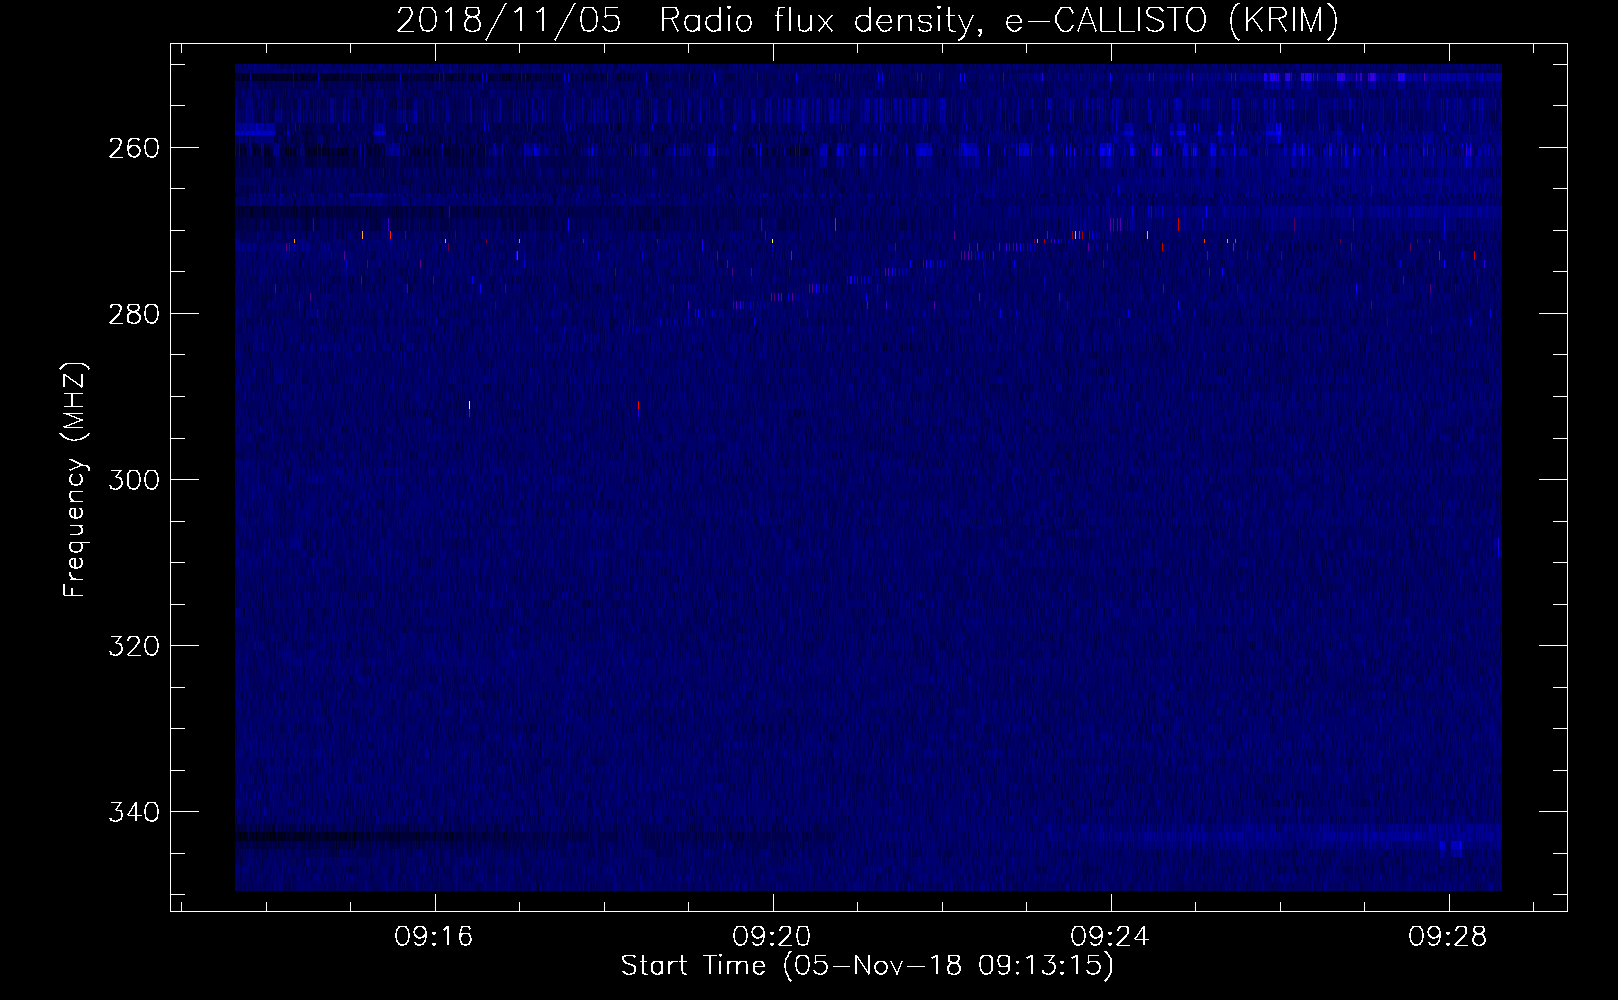Screen dimensions: 1618x1000
Task: Click the 260 frequency tick label
Action: (133, 148)
